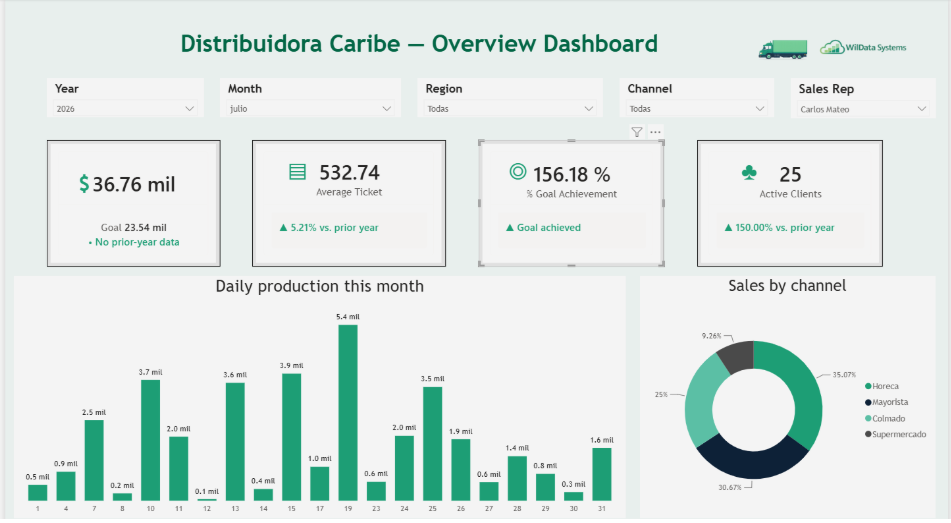Select the day 31 bar labeled 1.6 mil
951x523 pixels.
[x=602, y=474]
